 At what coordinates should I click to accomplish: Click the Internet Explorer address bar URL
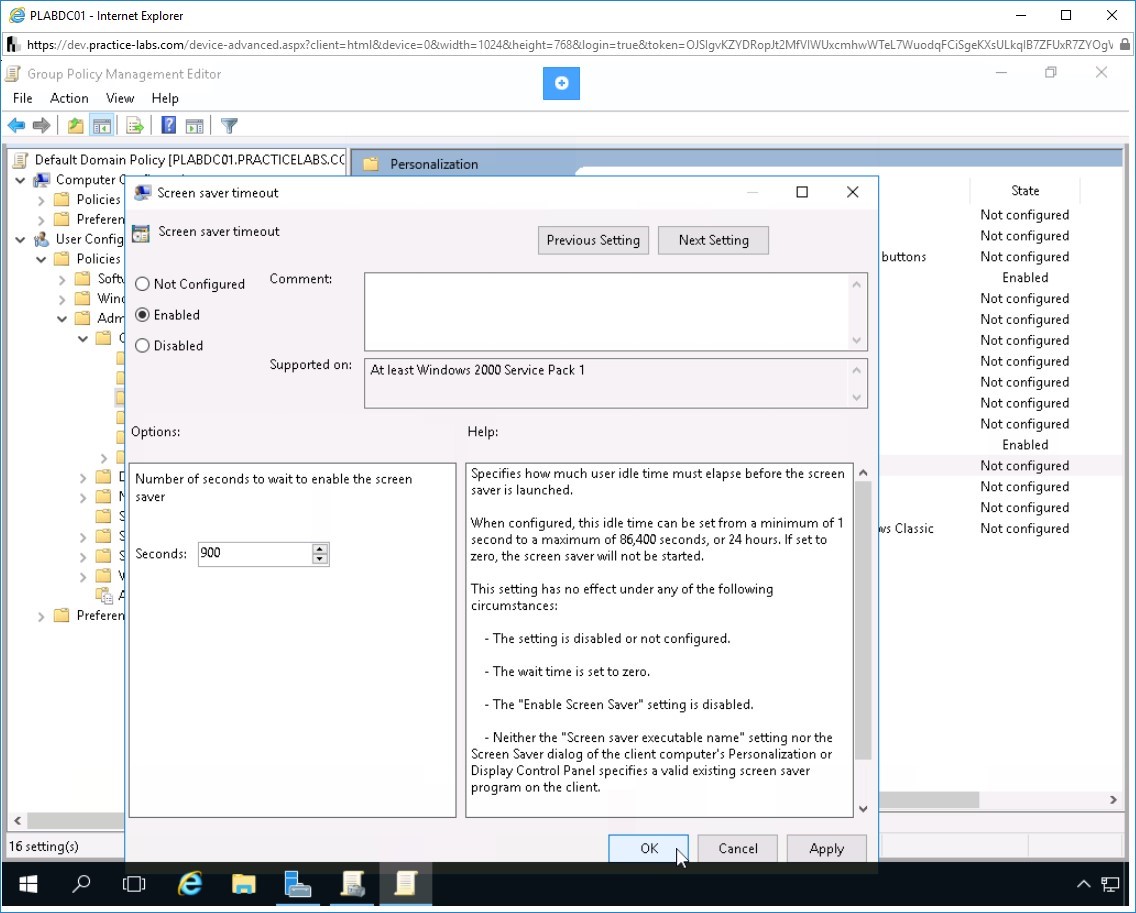coord(569,45)
